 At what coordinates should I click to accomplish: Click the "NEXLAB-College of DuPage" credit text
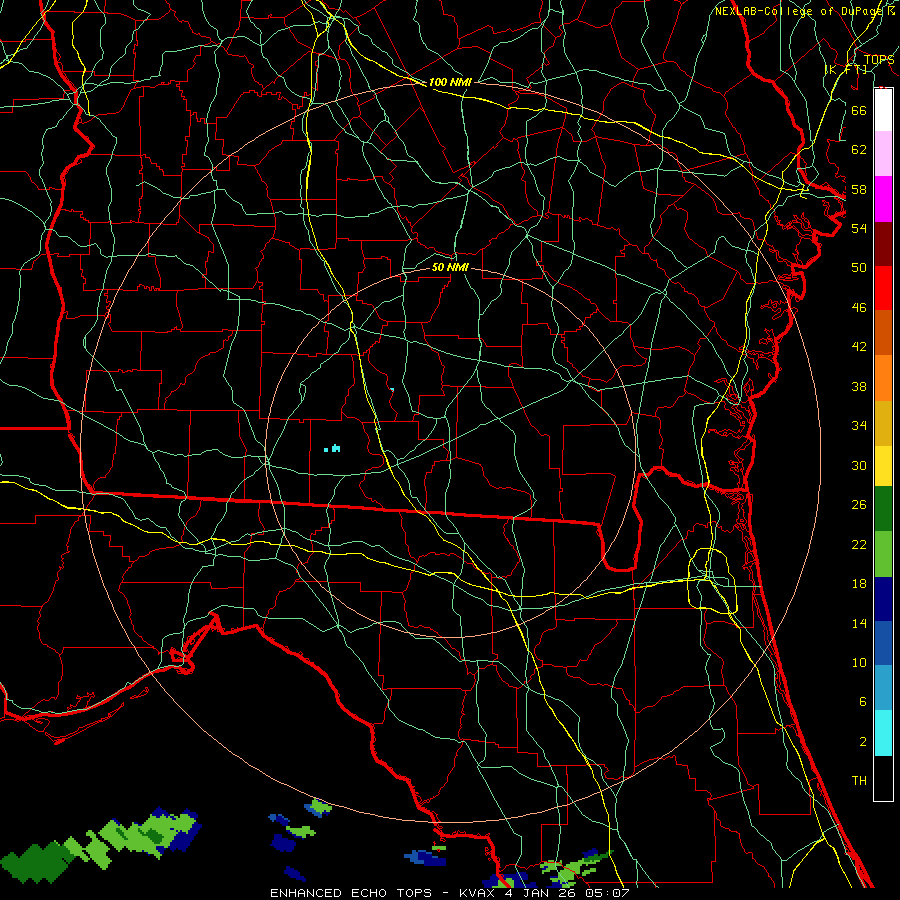(x=800, y=11)
